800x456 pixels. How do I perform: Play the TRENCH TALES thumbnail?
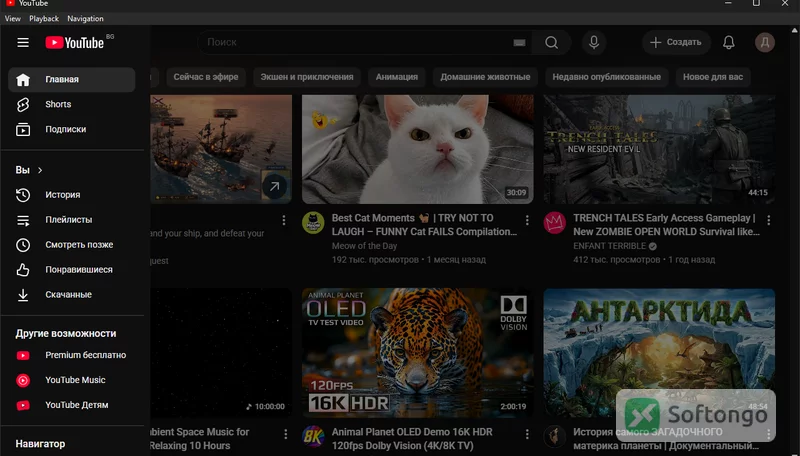pos(659,149)
